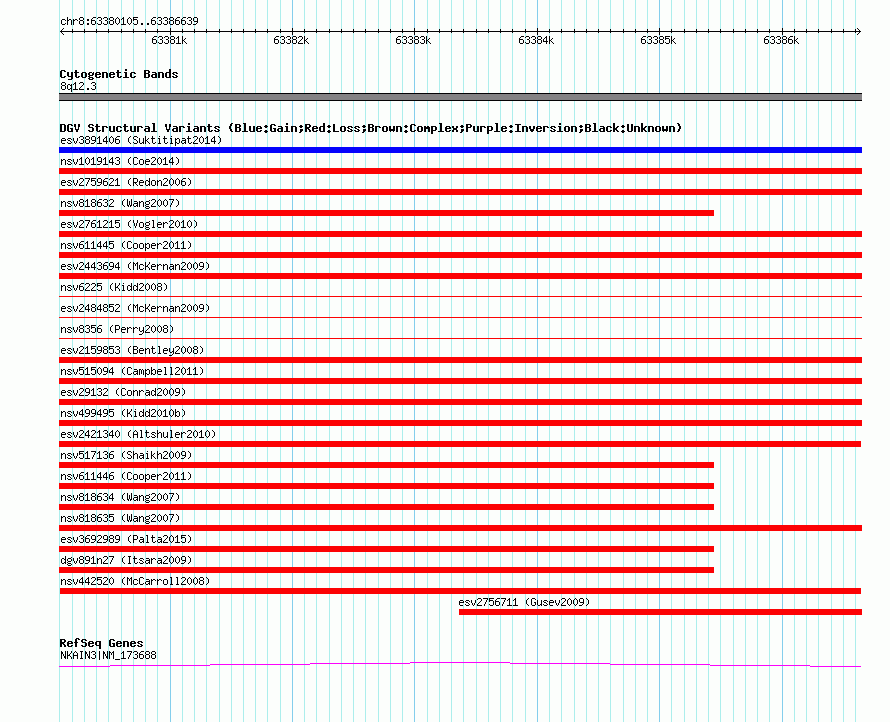
Task: Click the esv3891406 (Suktitipat2014) label
Action: [141, 140]
